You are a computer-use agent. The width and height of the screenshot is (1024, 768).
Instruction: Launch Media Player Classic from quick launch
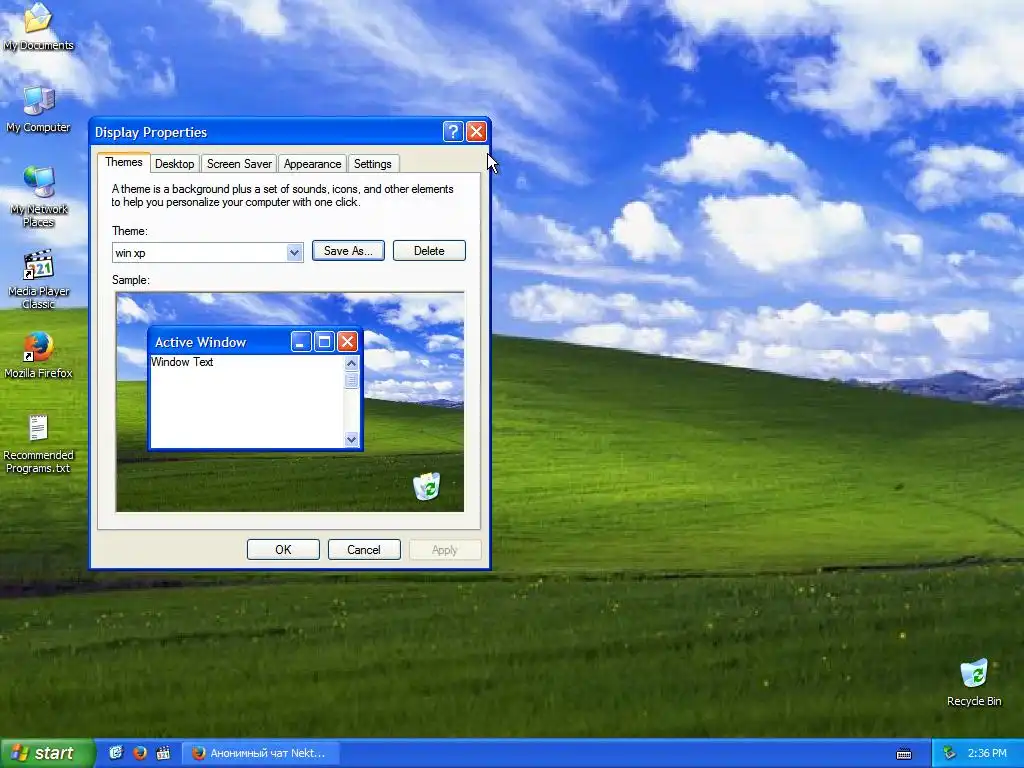pos(163,753)
